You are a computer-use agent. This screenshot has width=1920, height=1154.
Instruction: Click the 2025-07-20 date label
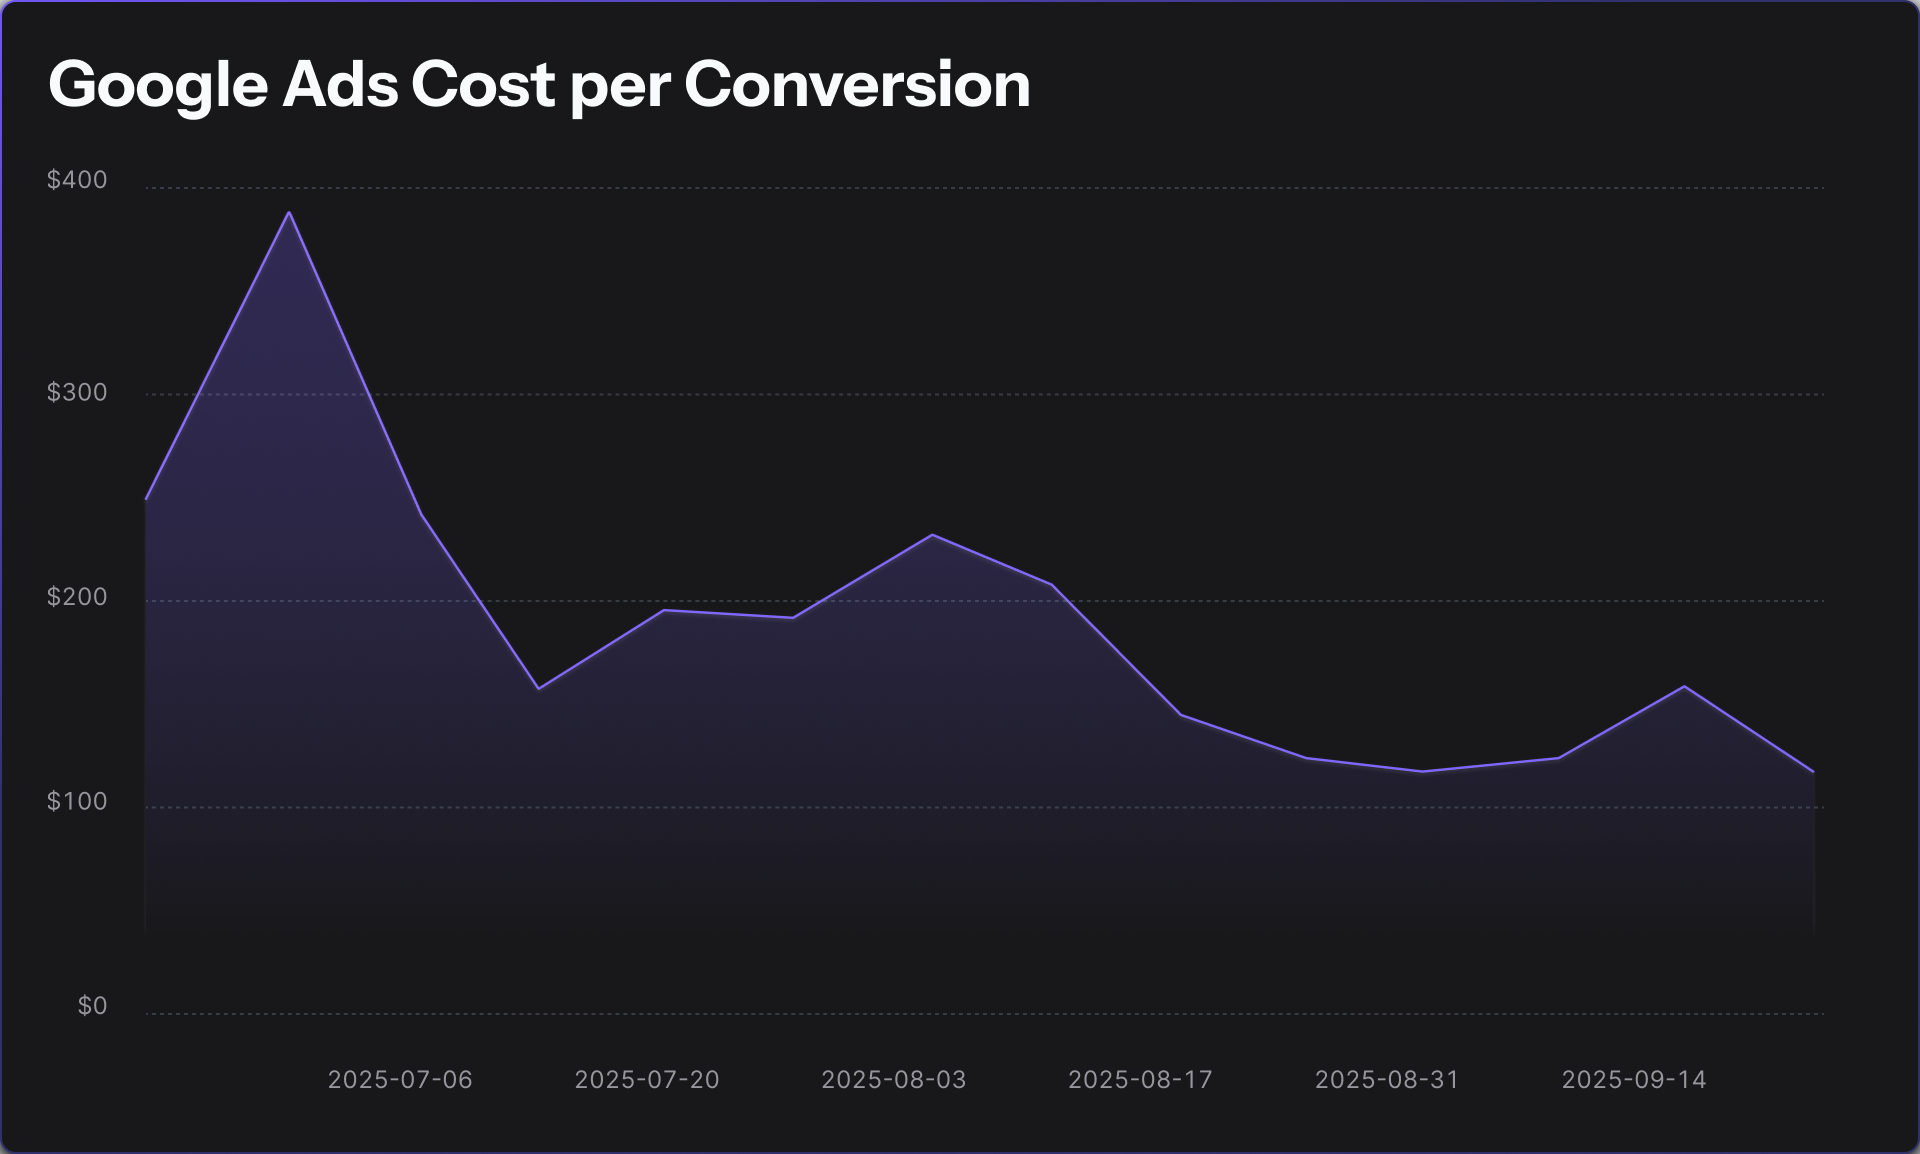[x=647, y=1080]
